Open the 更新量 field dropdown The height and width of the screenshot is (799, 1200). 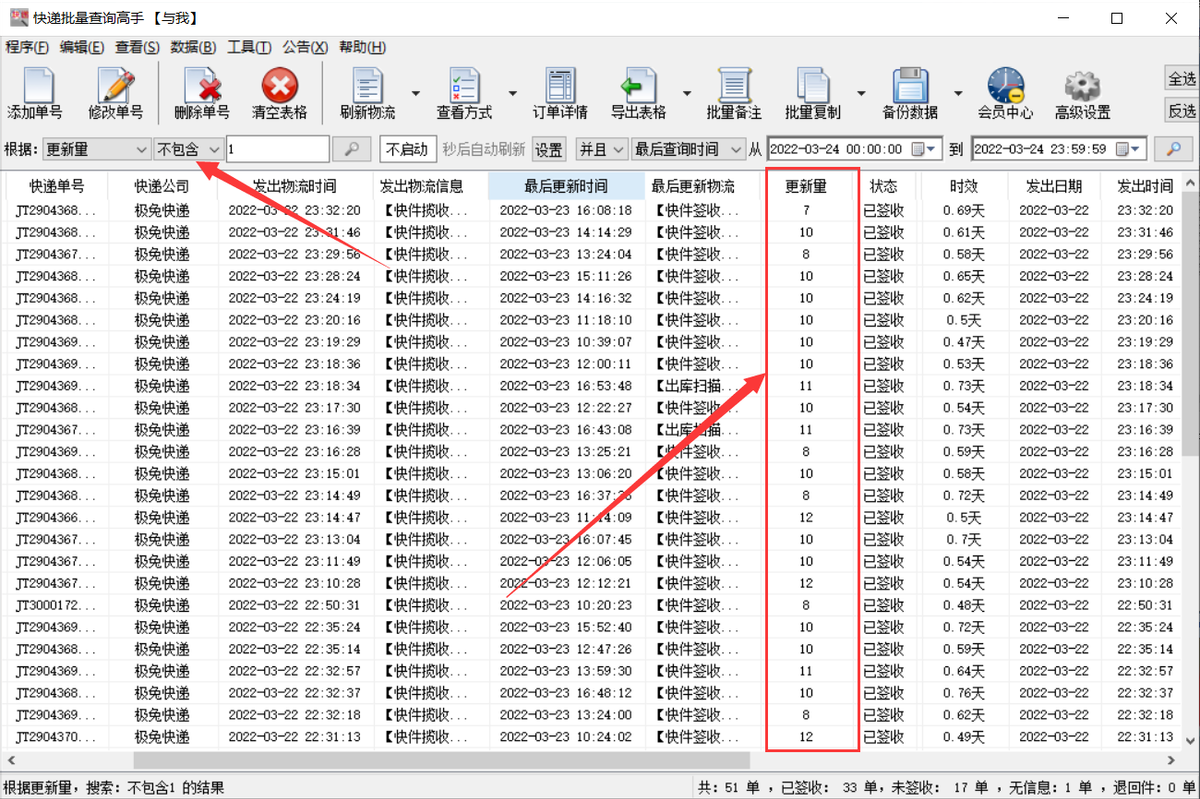[x=96, y=149]
